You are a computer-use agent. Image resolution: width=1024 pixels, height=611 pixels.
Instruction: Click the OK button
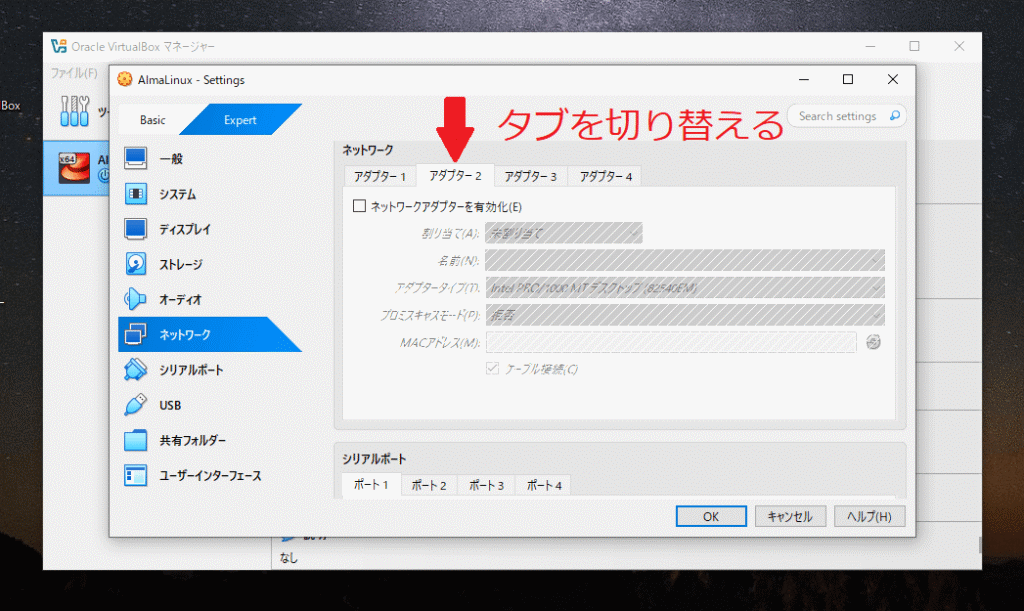[711, 516]
